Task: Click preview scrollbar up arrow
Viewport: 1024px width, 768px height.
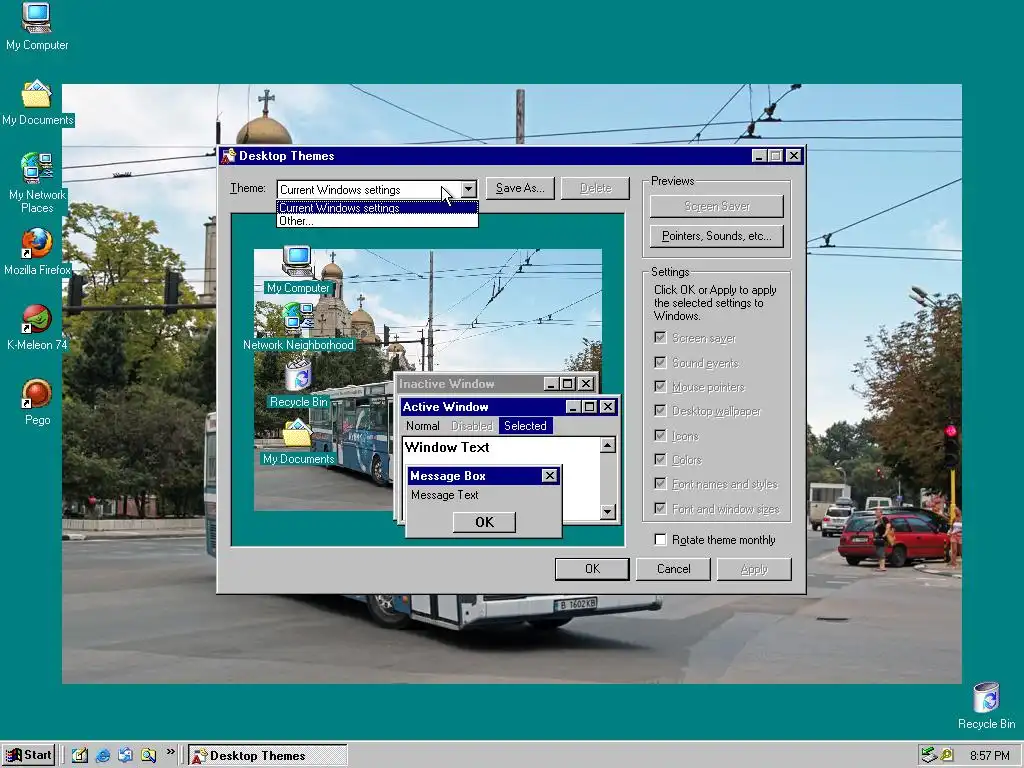Action: [x=607, y=445]
